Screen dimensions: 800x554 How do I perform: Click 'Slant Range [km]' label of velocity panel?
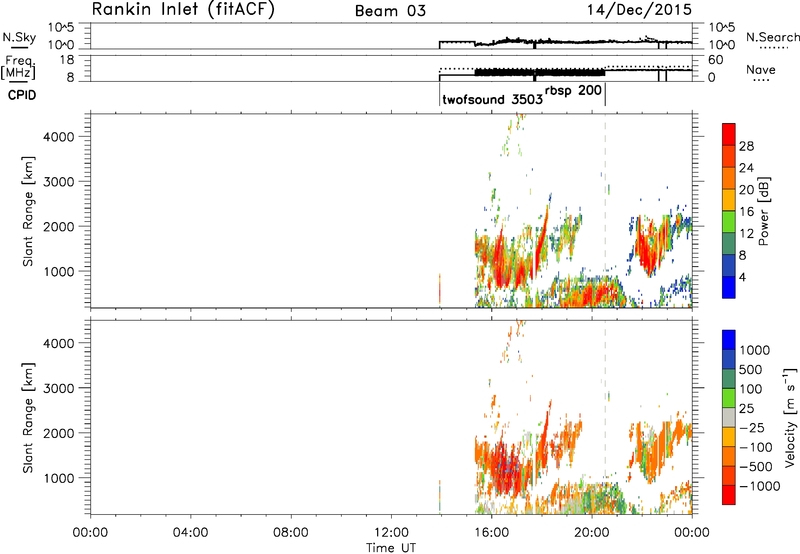point(28,418)
